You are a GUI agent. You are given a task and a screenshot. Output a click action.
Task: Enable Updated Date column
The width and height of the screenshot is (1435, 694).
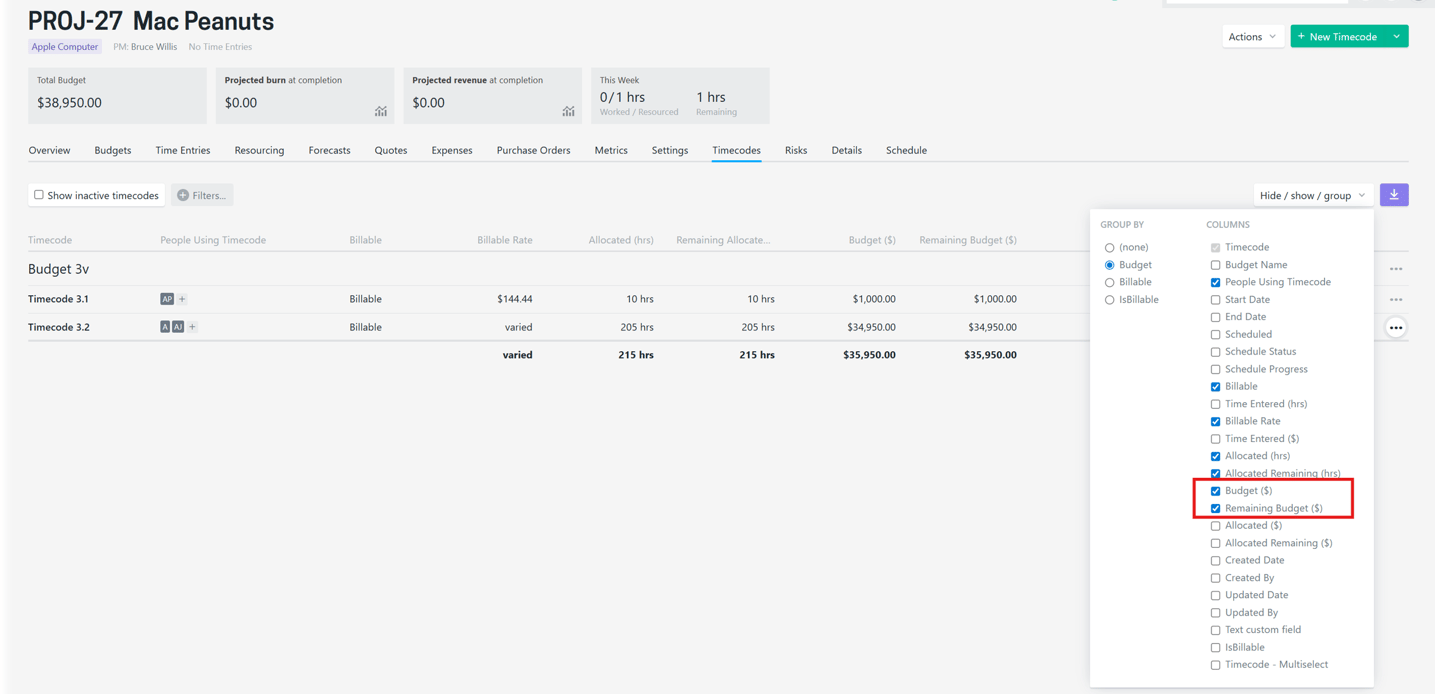tap(1215, 595)
